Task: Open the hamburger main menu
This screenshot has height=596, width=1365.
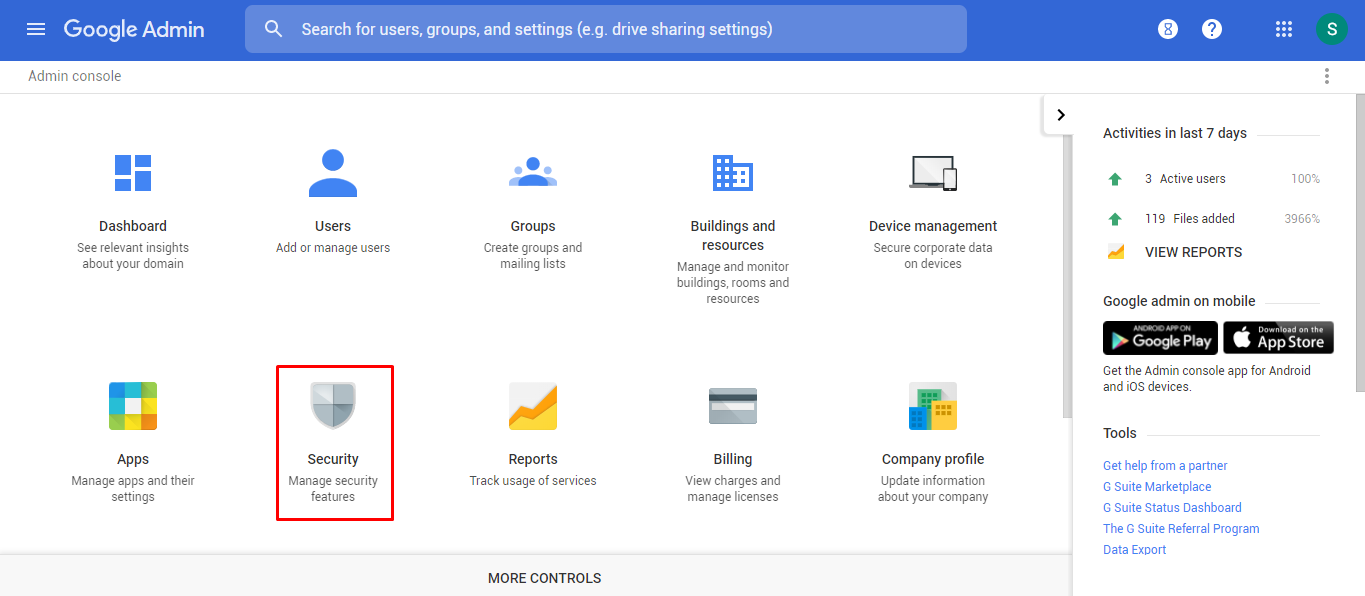Action: (36, 29)
